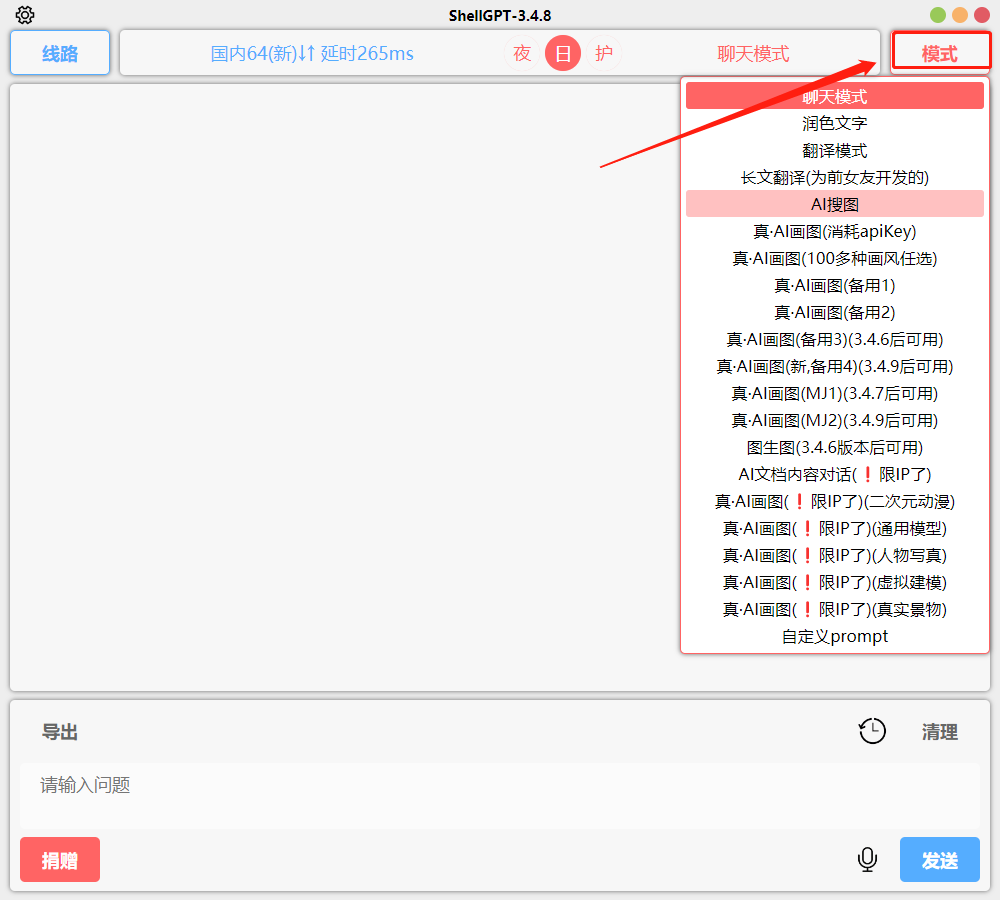Open the settings gear icon
Screen dimensions: 1000x900
click(25, 15)
